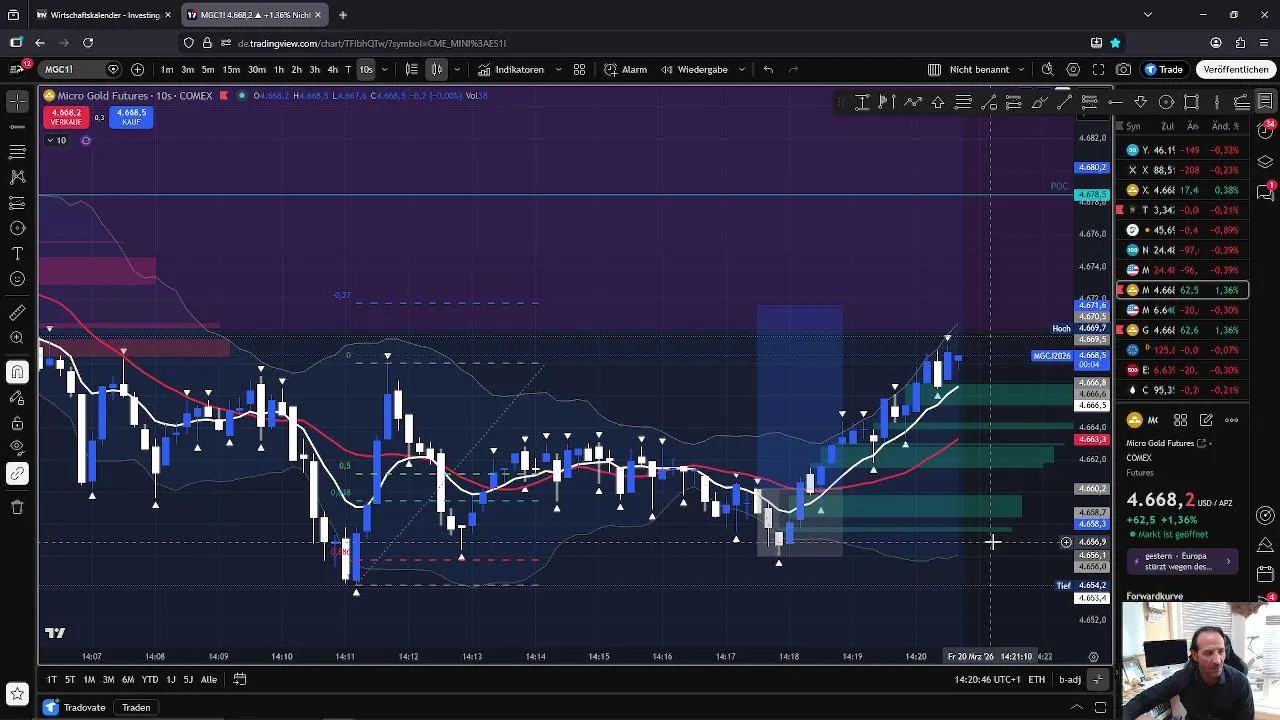The image size is (1280, 720).
Task: Click the add symbol plus button
Action: pos(137,69)
